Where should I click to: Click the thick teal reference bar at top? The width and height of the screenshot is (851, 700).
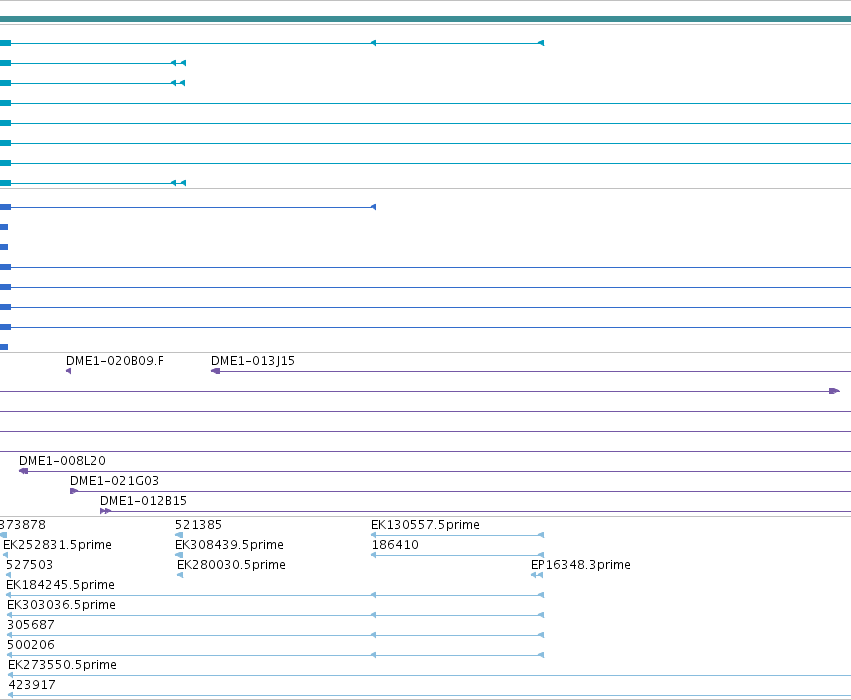tap(426, 19)
